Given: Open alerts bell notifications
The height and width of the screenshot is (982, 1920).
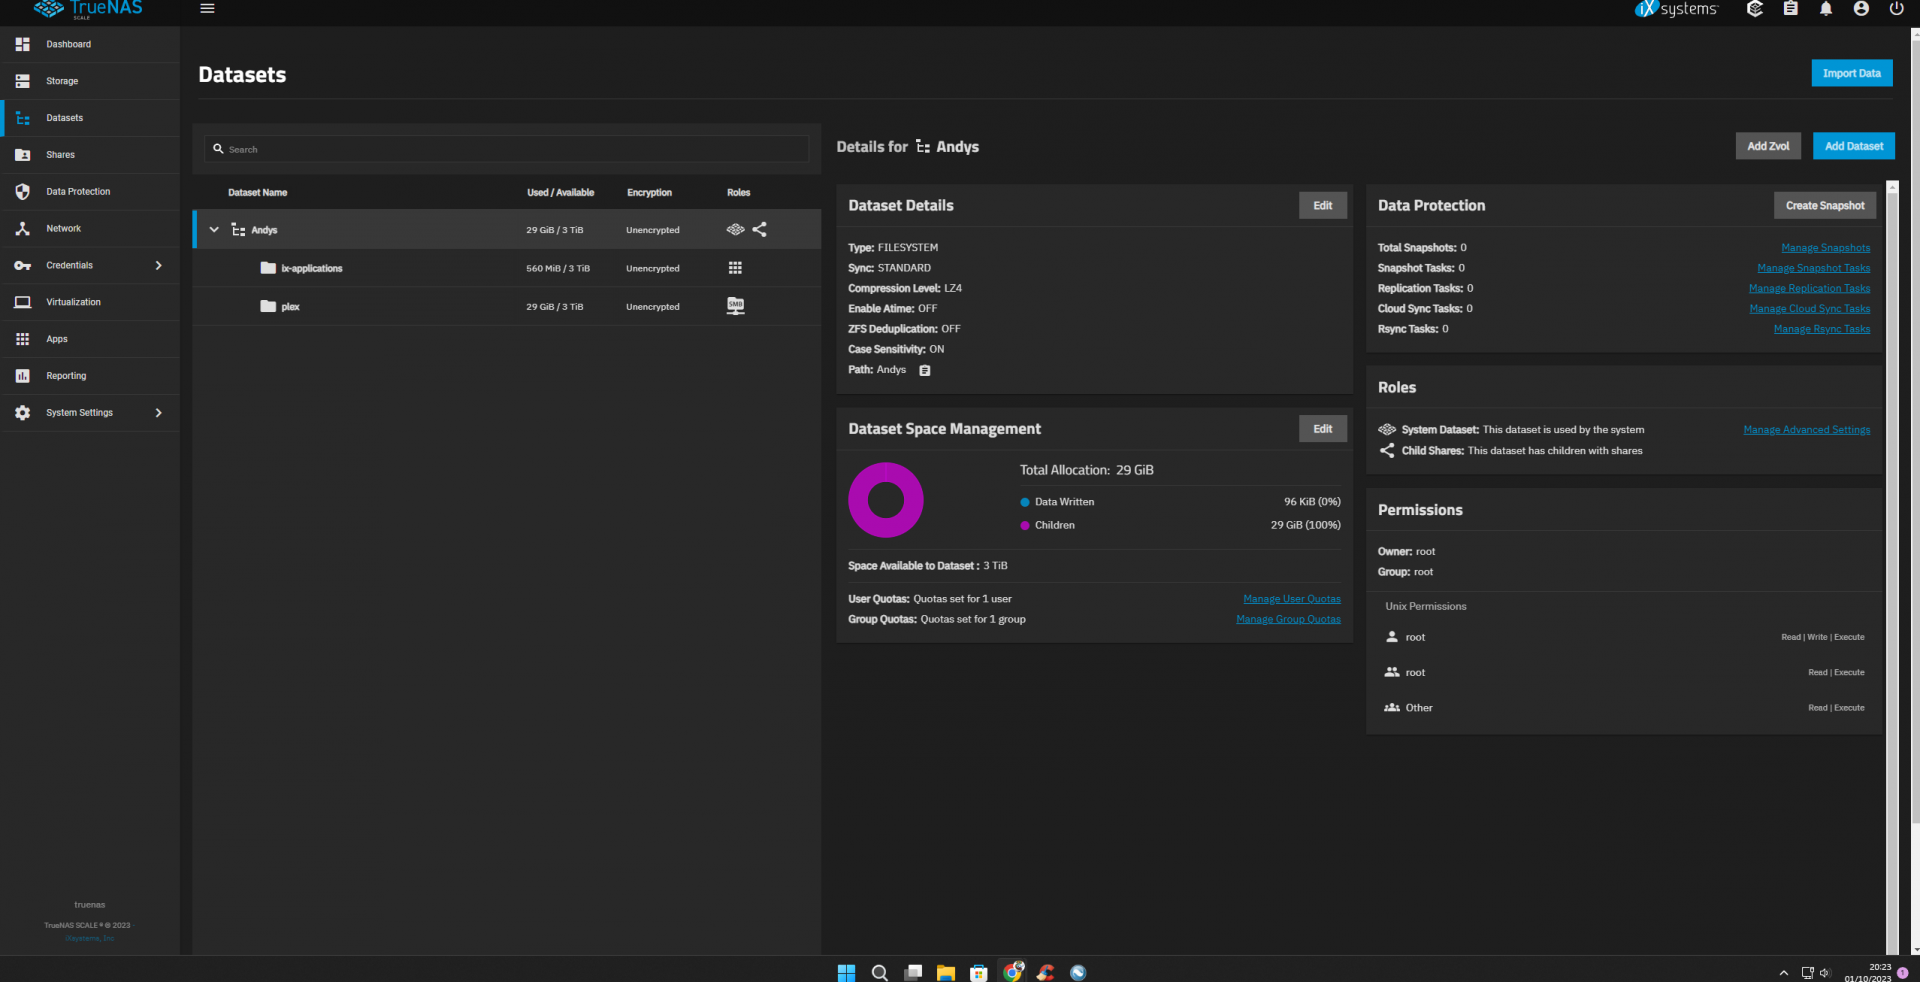Looking at the screenshot, I should (x=1826, y=8).
